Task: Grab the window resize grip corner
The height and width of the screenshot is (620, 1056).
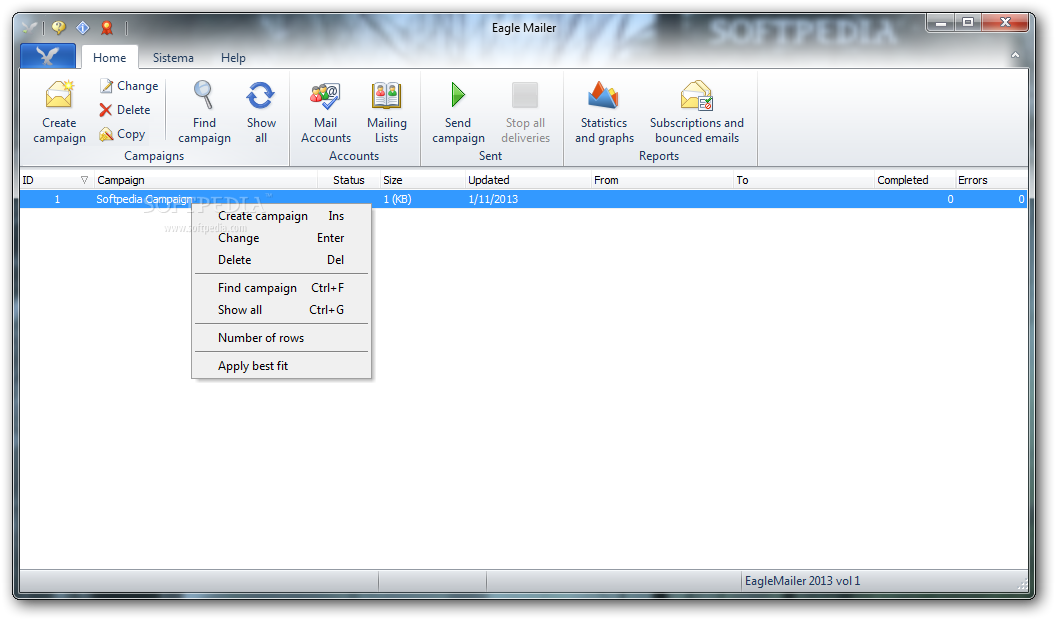Action: pos(1022,583)
